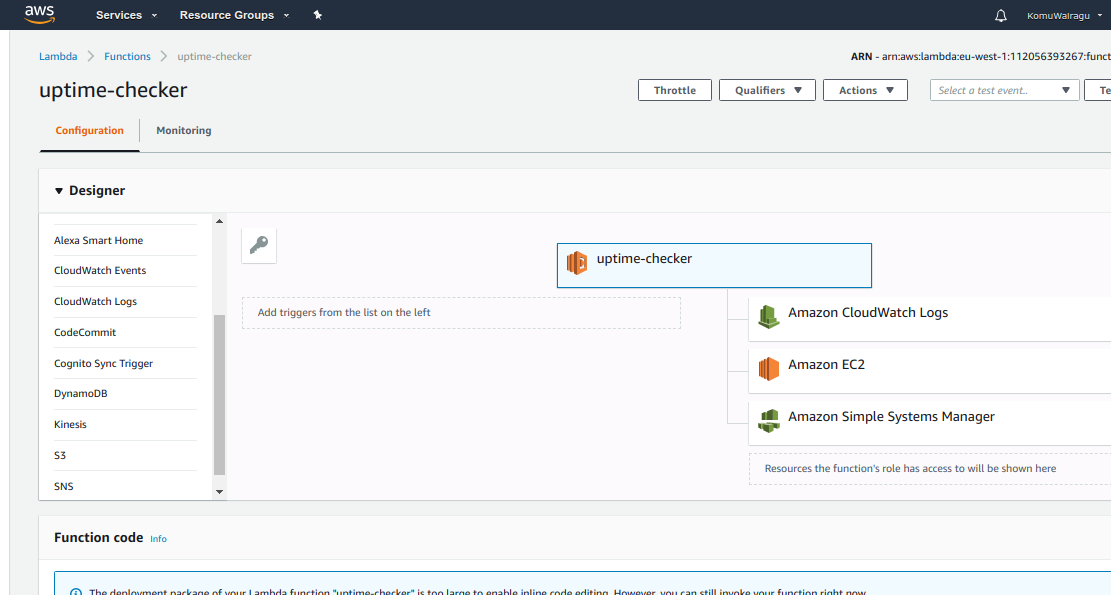The width and height of the screenshot is (1111, 595).
Task: Select the uptime-checker Lambda function icon
Action: 577,263
